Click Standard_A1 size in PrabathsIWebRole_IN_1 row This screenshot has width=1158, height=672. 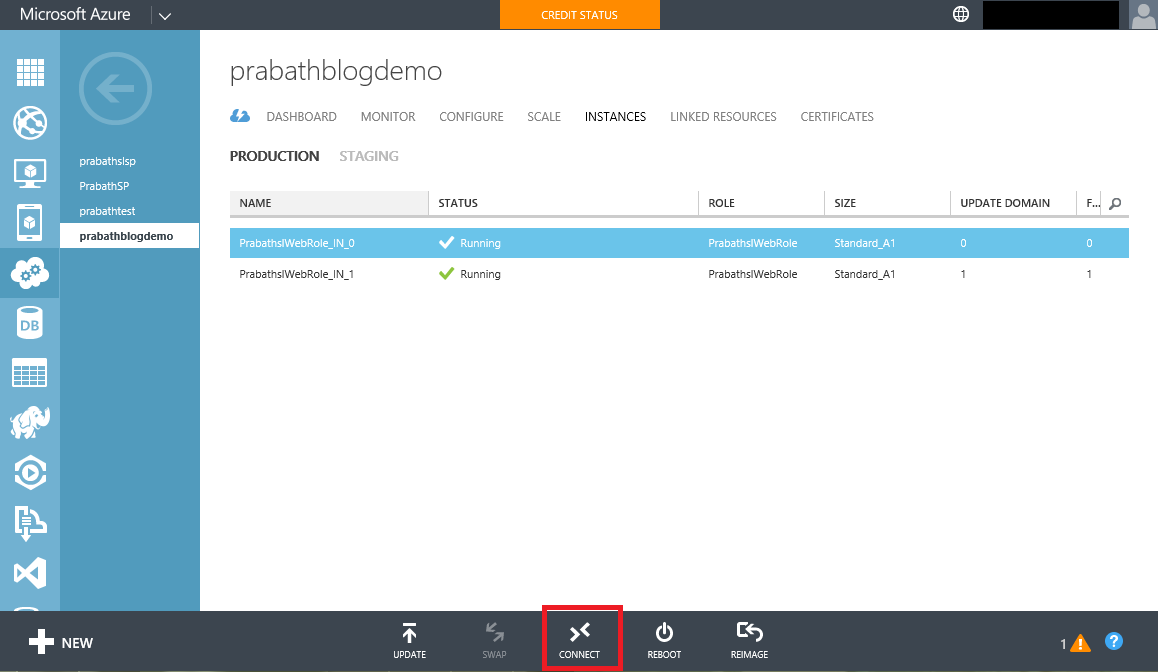[x=865, y=274]
